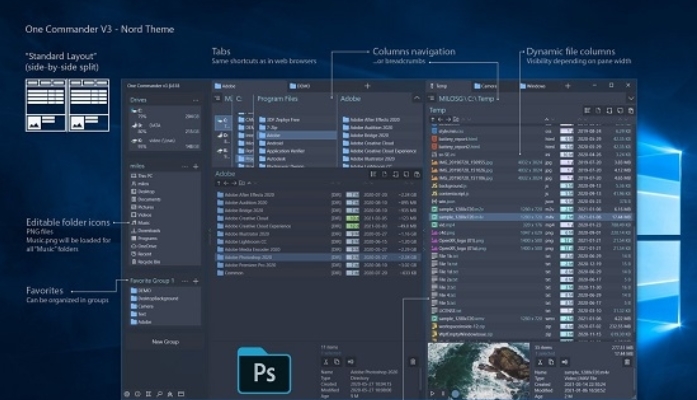
Task: Cut the selected Adobe Photoshop 2020 folder
Action: (325, 362)
